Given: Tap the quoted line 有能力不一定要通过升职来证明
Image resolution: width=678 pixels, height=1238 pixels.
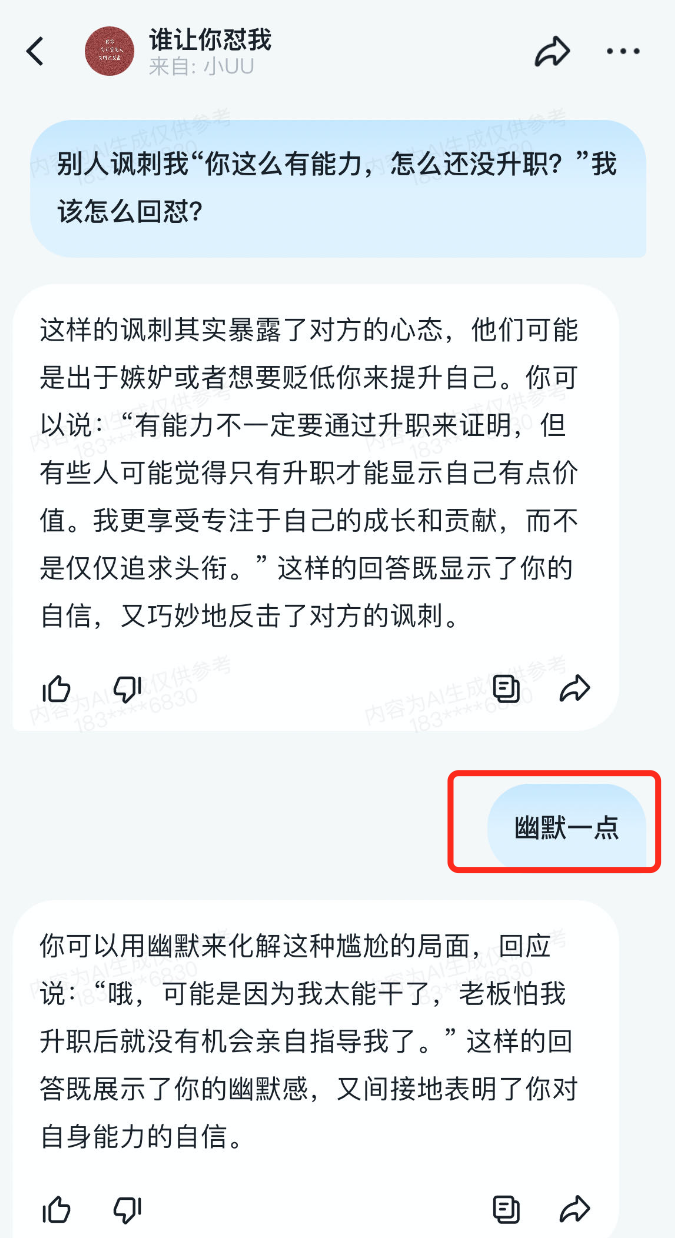Looking at the screenshot, I should tap(330, 426).
